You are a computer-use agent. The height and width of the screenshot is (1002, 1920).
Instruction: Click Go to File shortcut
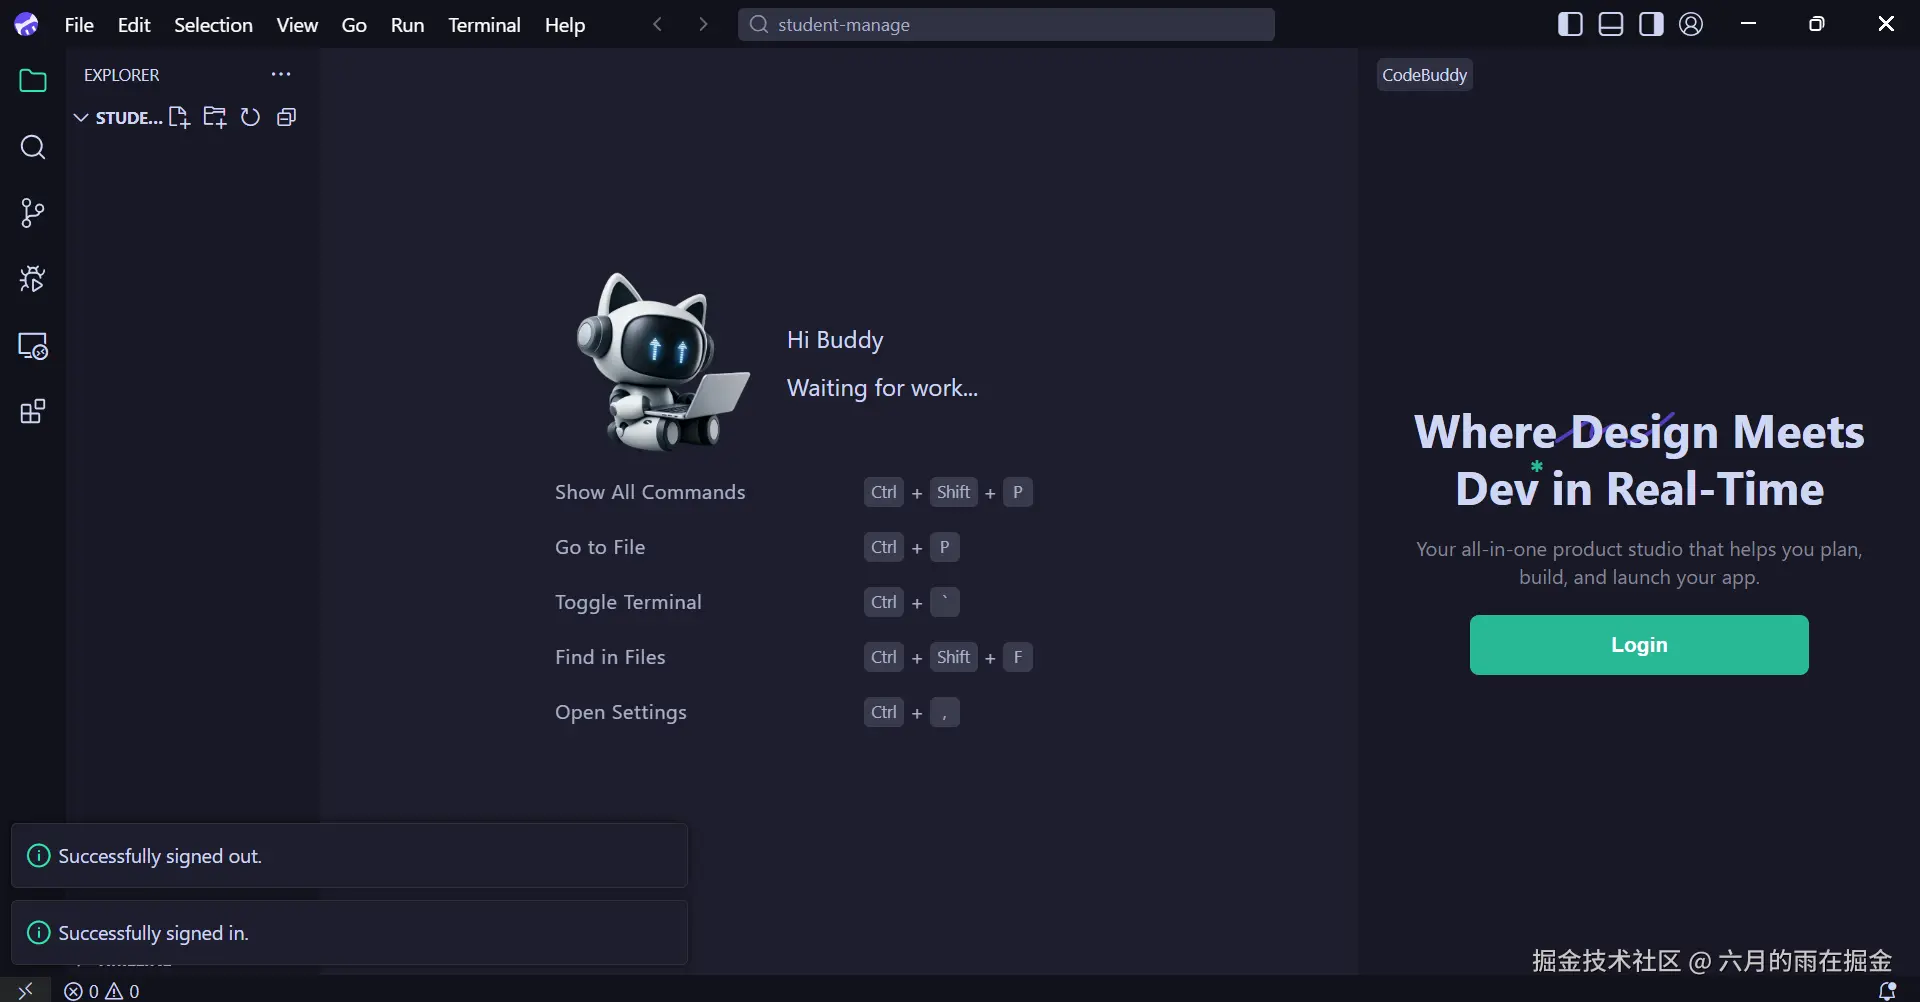600,547
